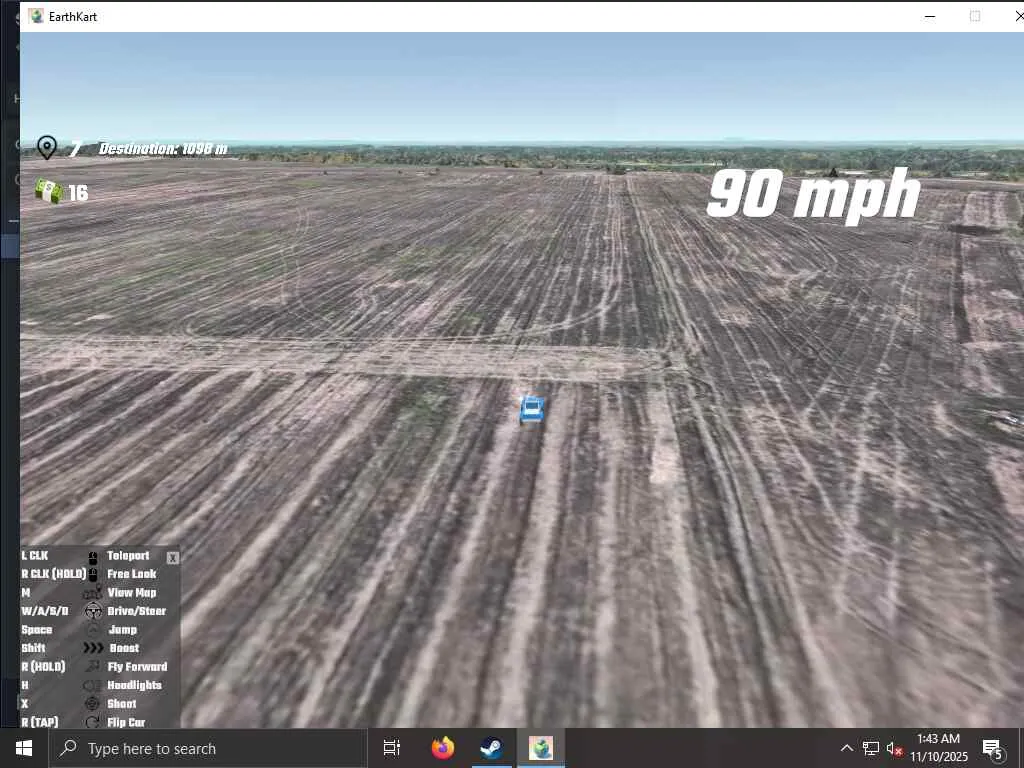Click the 'Free Look' label
This screenshot has width=1024, height=768.
(x=132, y=574)
